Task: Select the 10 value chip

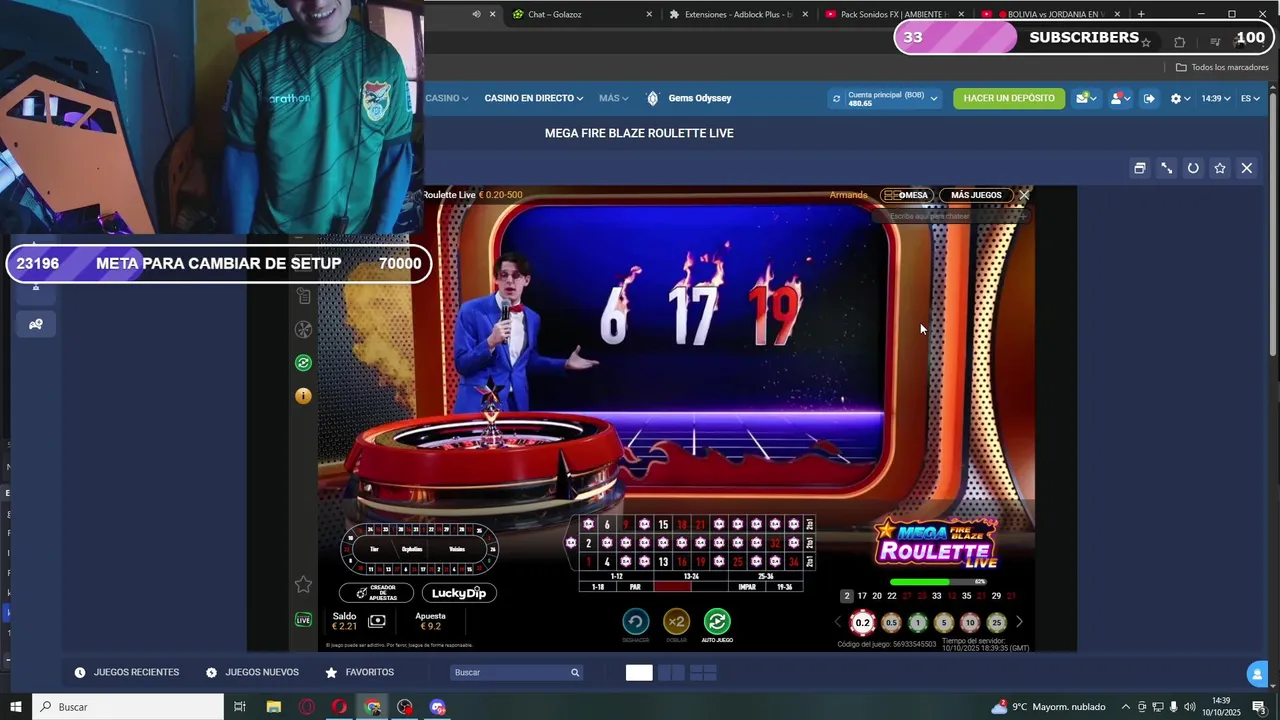Action: pyautogui.click(x=970, y=623)
